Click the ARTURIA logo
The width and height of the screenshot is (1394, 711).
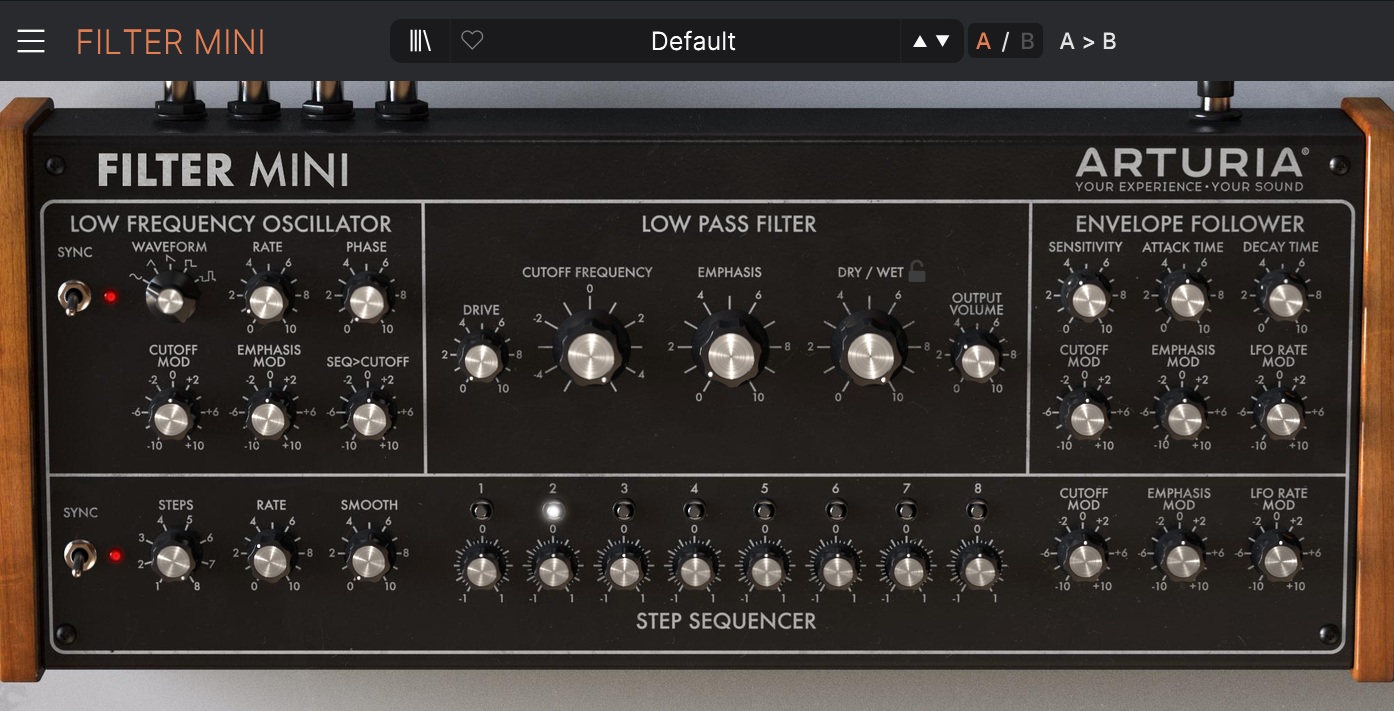(1191, 169)
